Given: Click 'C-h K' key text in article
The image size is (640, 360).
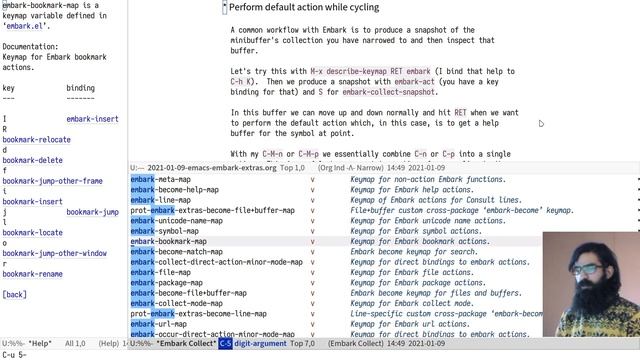Looking at the screenshot, I should pyautogui.click(x=241, y=82).
